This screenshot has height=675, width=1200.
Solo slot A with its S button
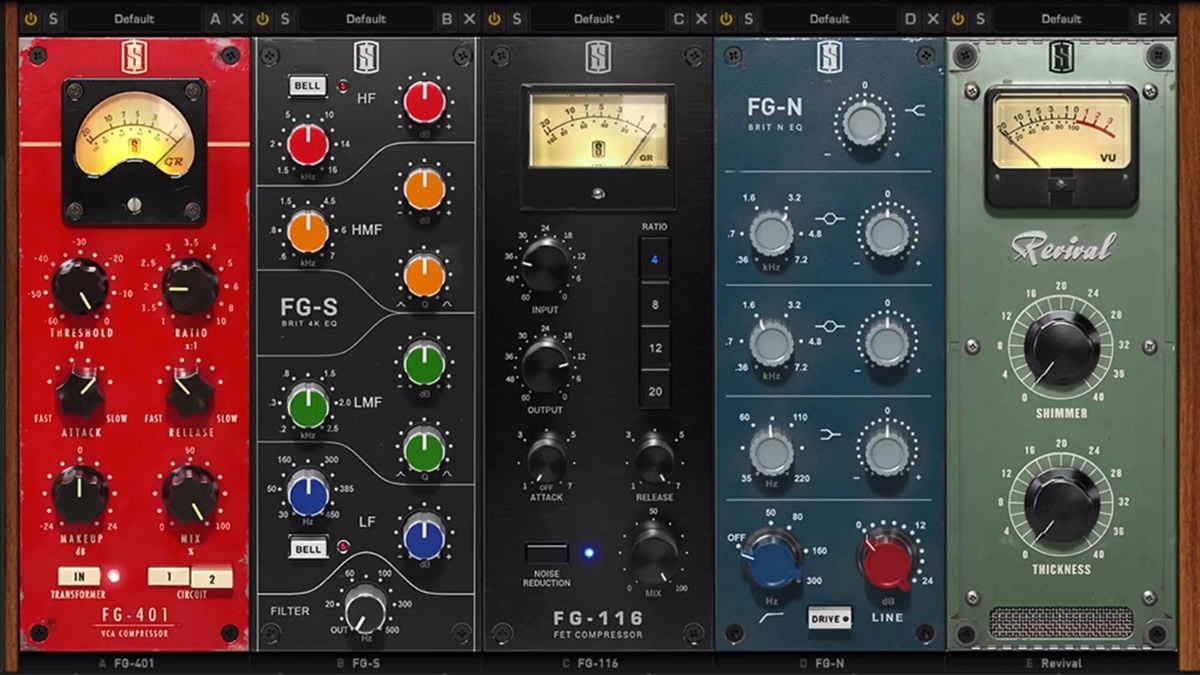52,19
